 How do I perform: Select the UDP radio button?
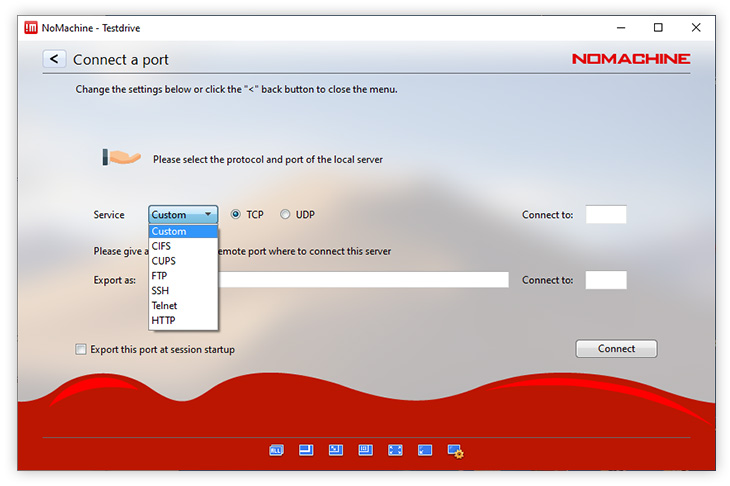285,214
